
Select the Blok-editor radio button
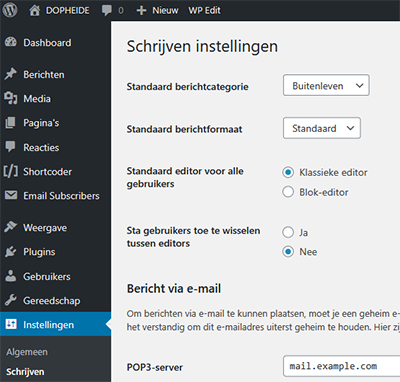point(288,192)
